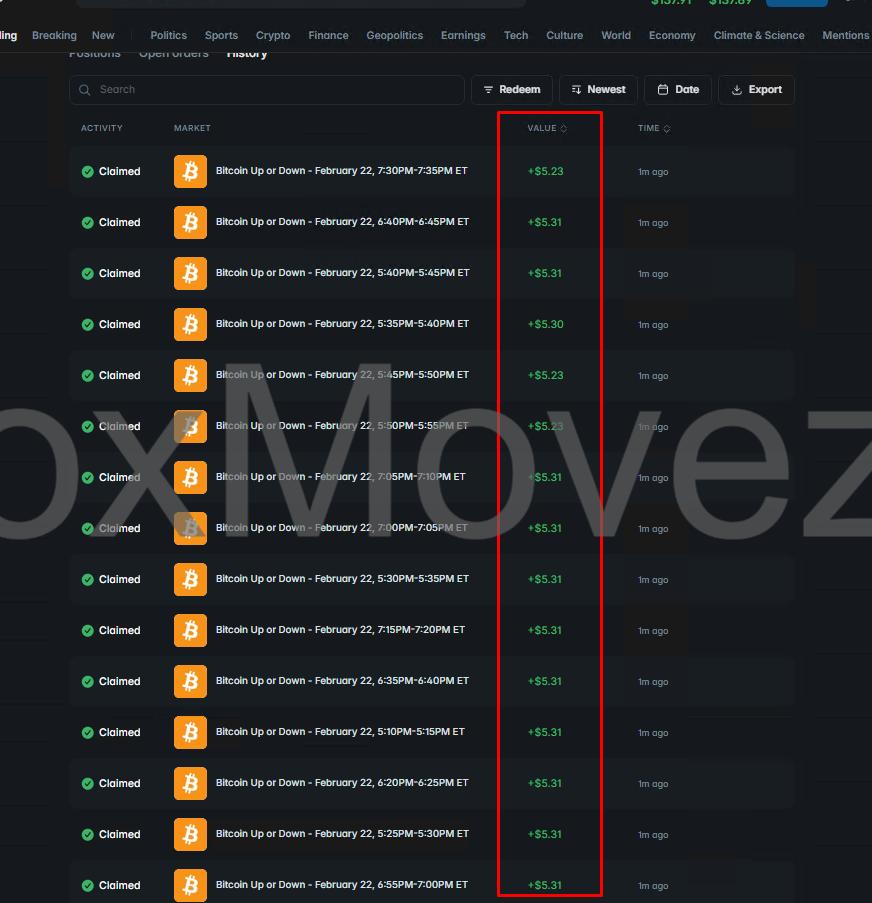
Task: Click '1m ago' time on 6:55PM-7:00PM row
Action: pyautogui.click(x=653, y=886)
